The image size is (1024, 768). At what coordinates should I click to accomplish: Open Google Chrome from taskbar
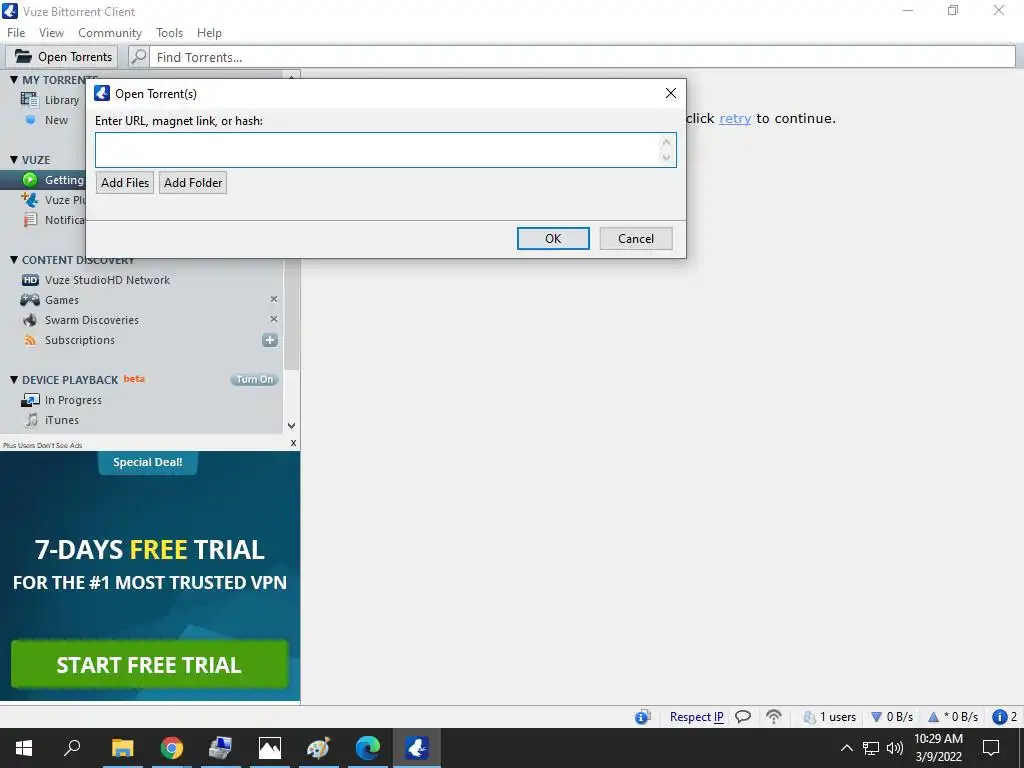(172, 748)
